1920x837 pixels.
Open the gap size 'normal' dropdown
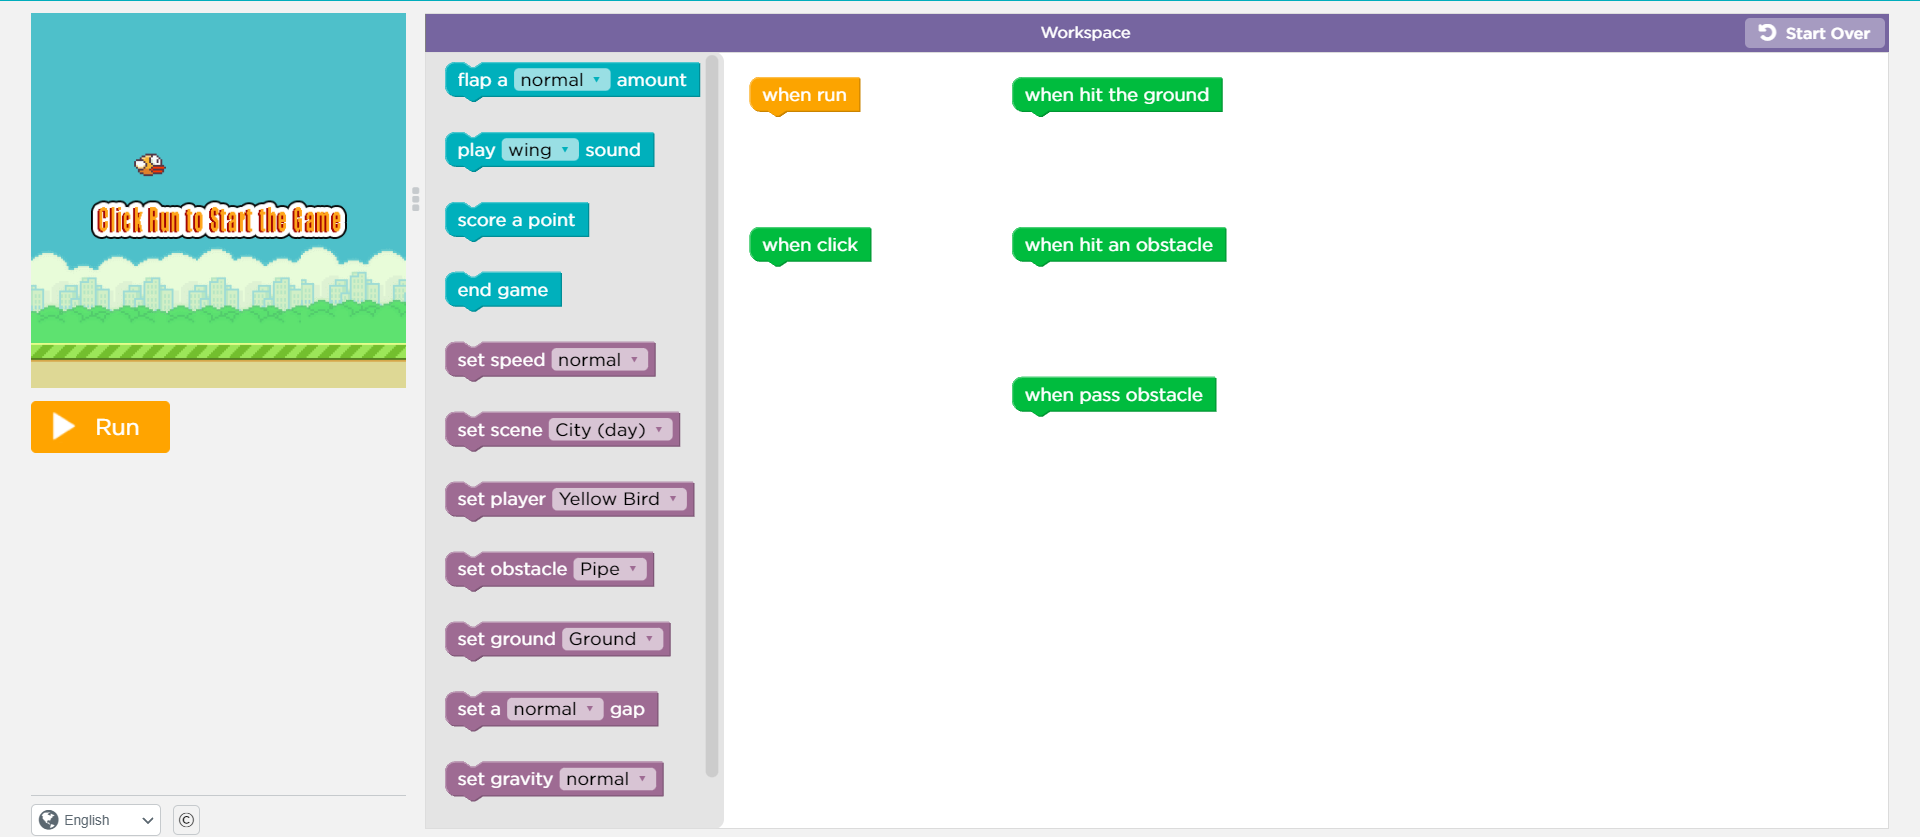(x=554, y=709)
